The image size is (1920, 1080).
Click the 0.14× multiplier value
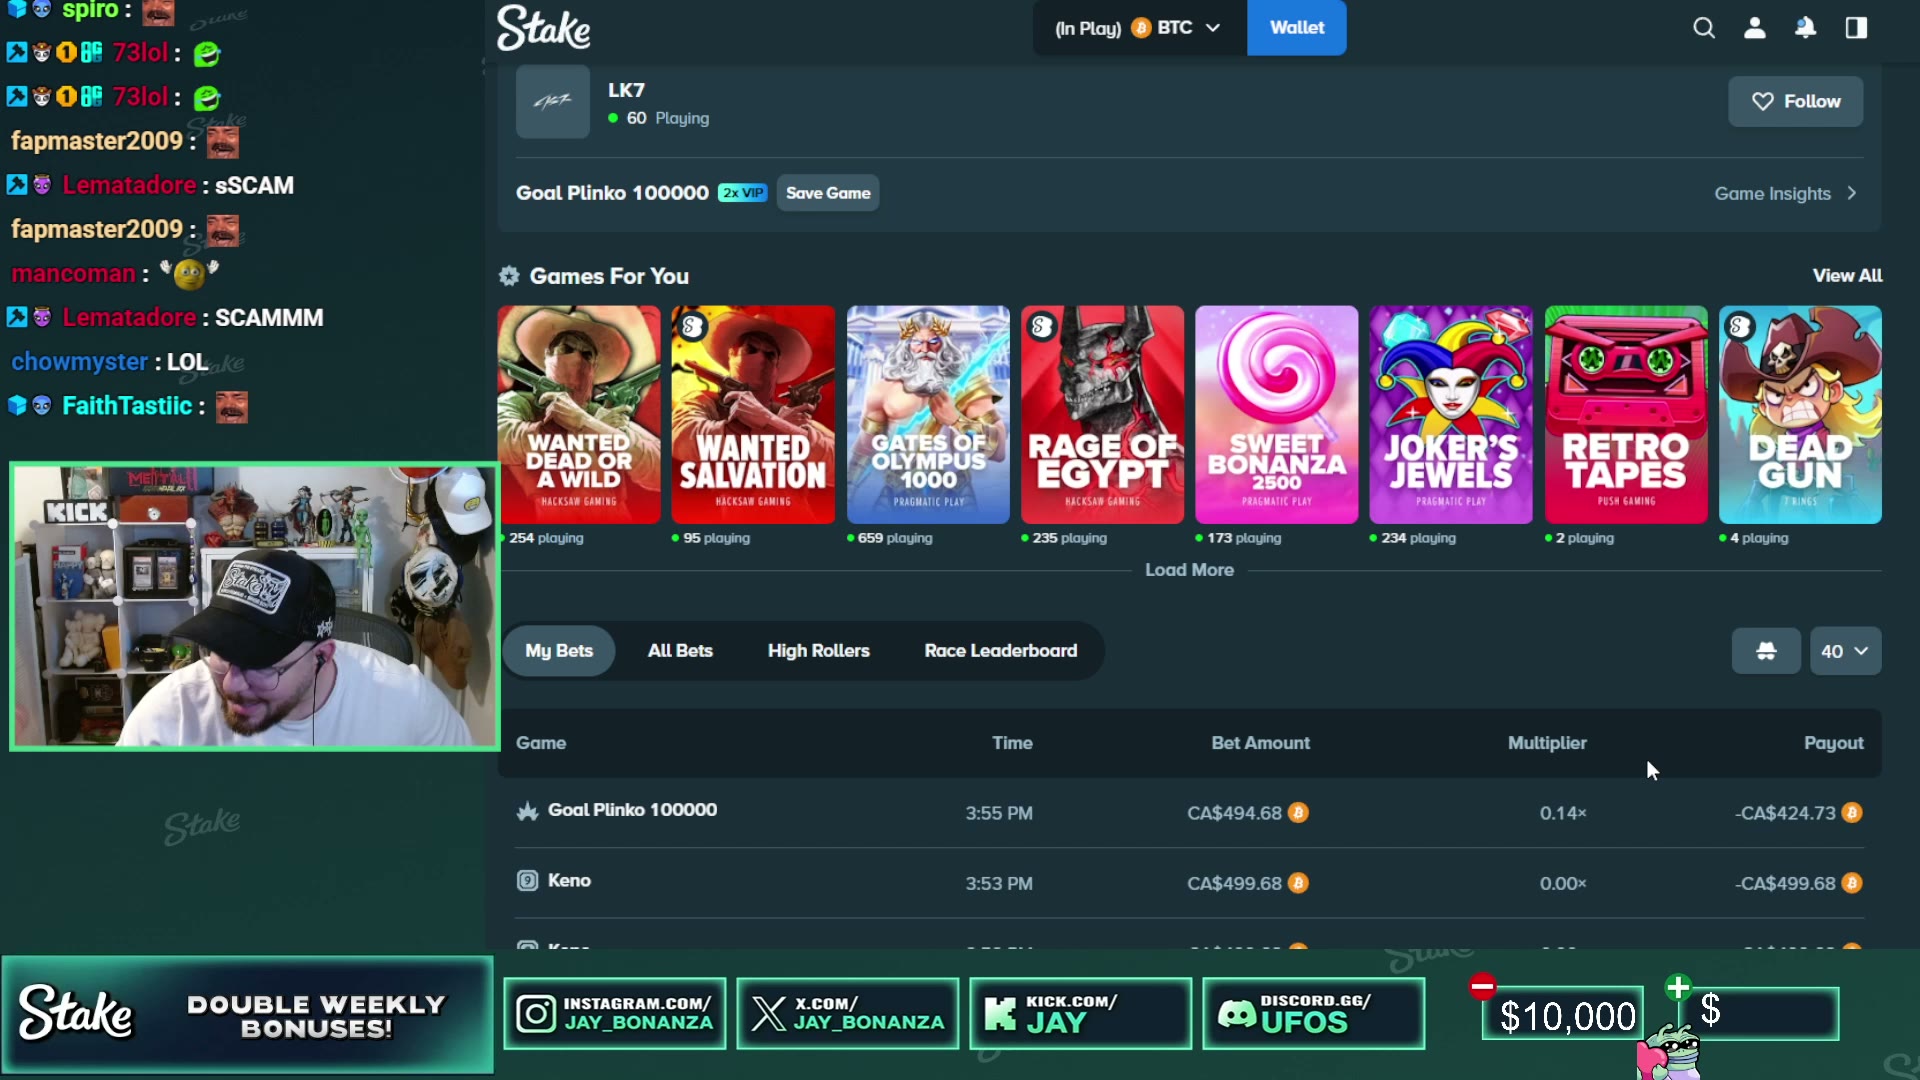1563,813
